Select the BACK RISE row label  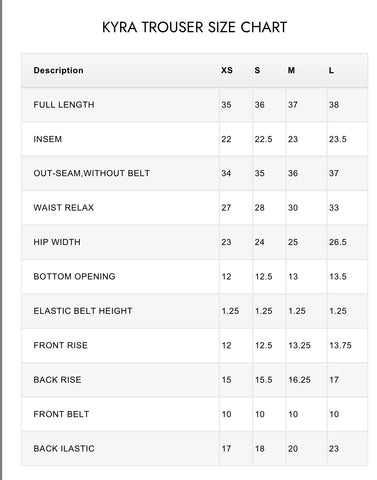point(57,380)
